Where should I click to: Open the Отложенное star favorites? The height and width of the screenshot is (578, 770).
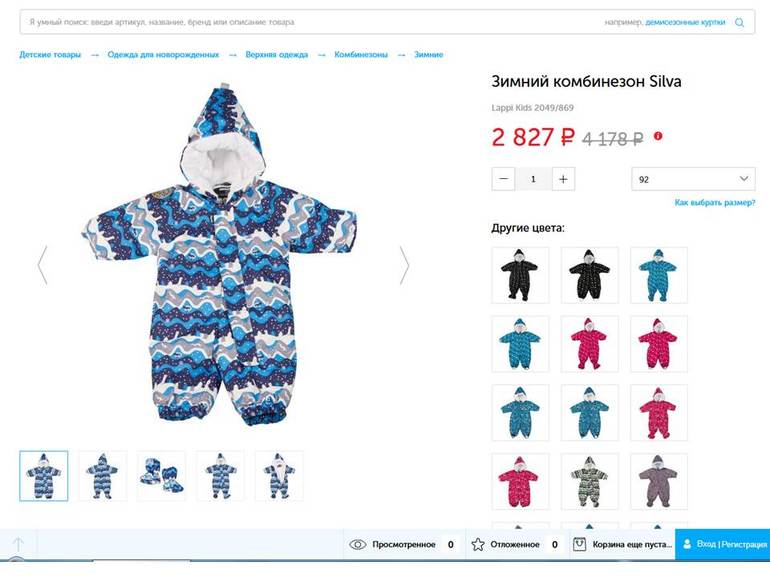[x=477, y=544]
